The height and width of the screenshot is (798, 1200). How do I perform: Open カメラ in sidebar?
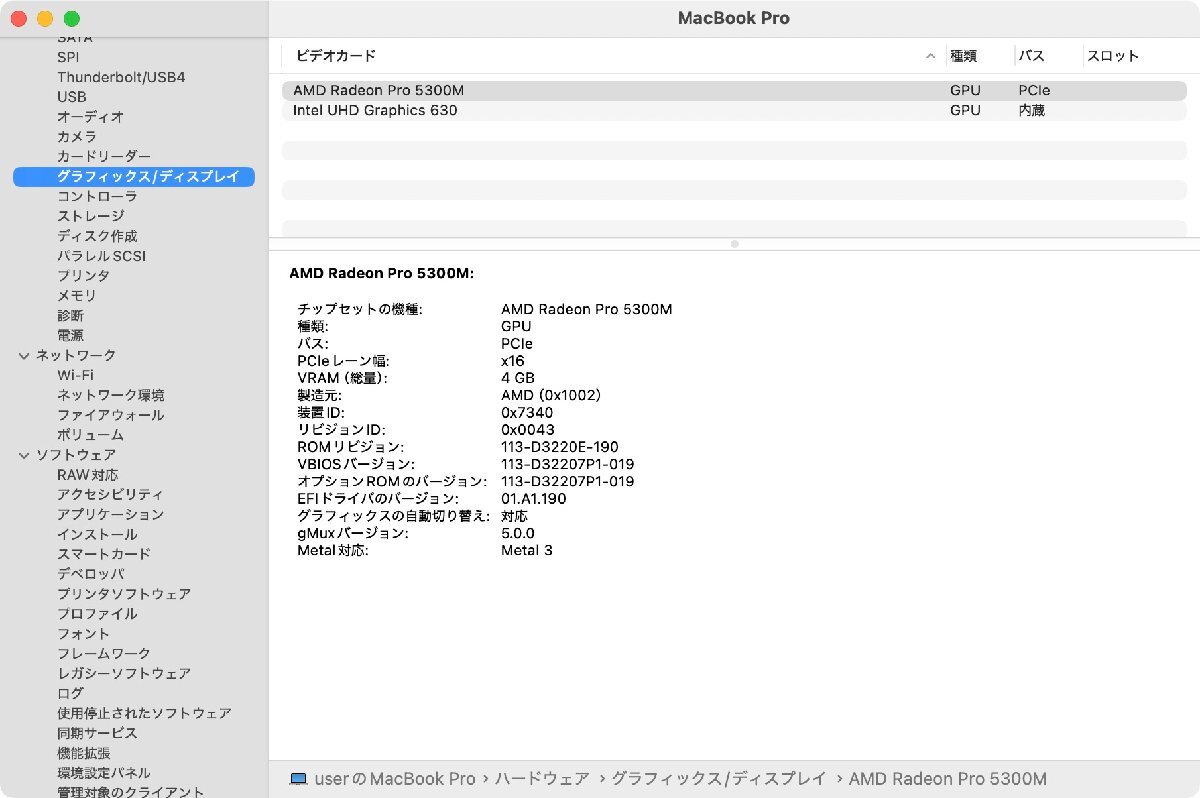(x=77, y=136)
